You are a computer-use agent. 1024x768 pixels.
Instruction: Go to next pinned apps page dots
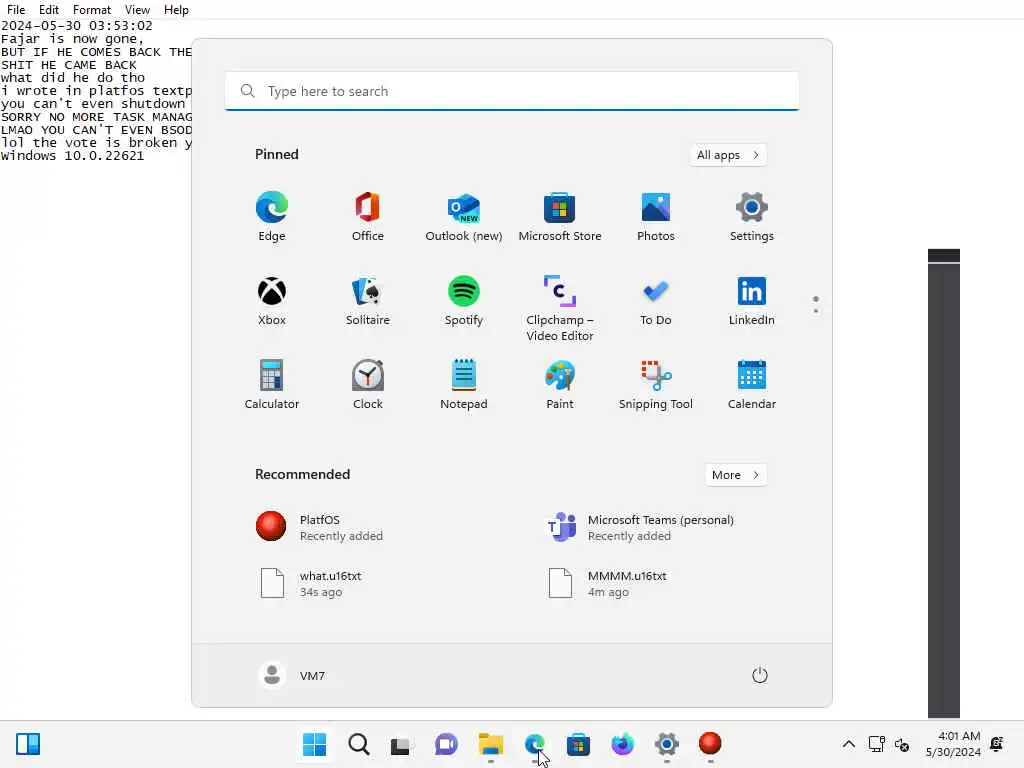click(816, 305)
